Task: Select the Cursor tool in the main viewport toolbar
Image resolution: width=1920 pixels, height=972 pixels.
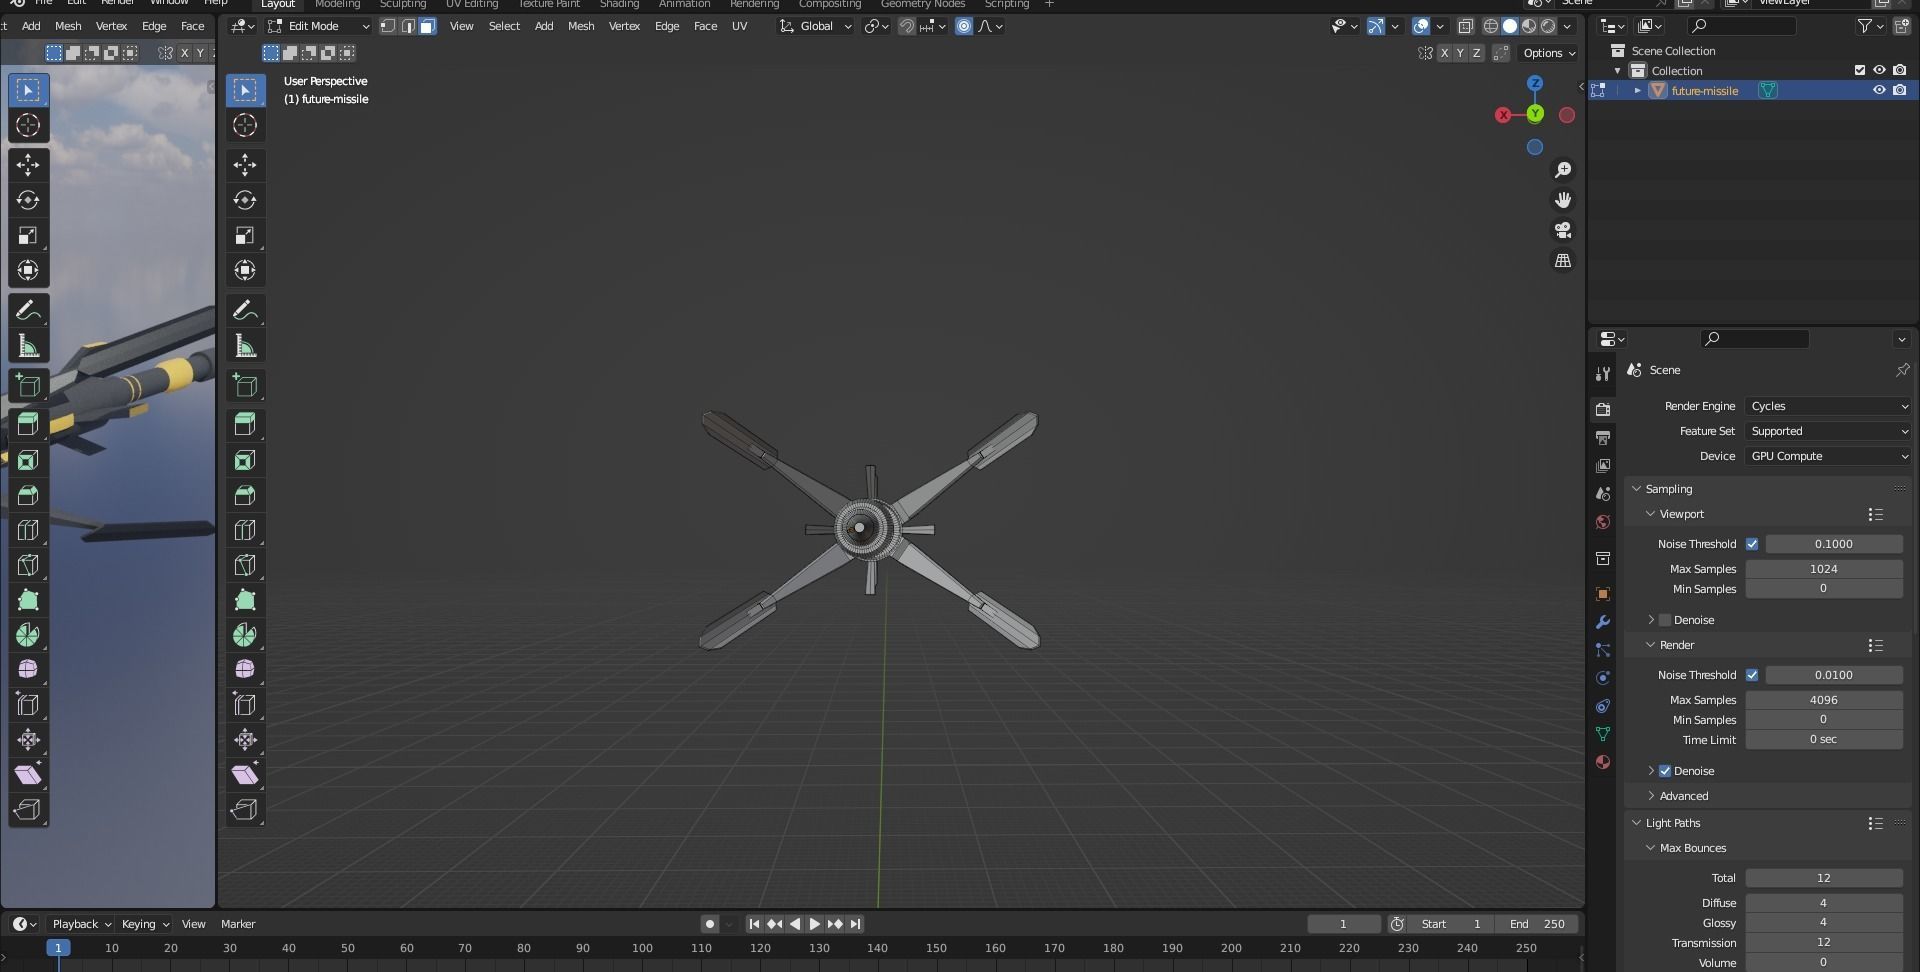Action: coord(245,125)
